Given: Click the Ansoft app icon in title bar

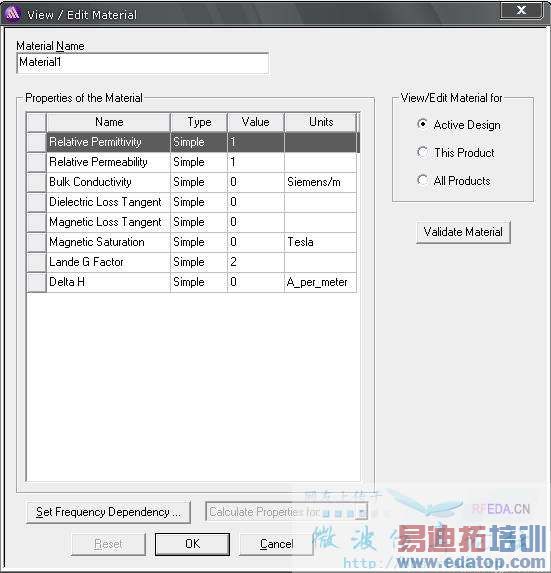Looking at the screenshot, I should click(x=12, y=14).
